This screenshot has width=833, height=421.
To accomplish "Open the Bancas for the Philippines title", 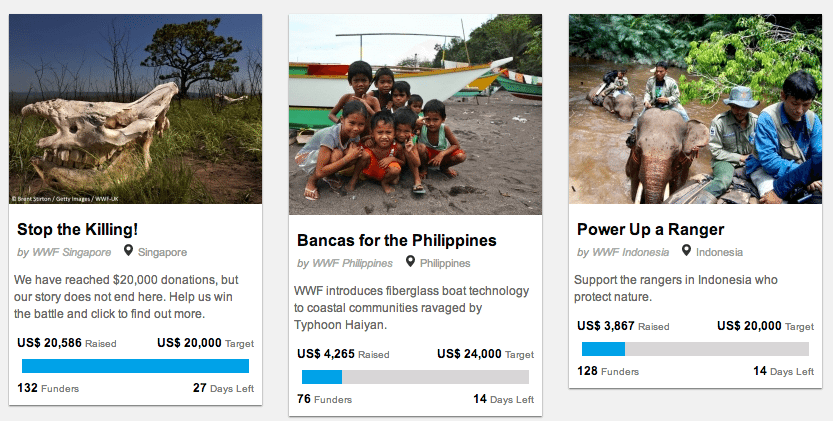I will 397,241.
